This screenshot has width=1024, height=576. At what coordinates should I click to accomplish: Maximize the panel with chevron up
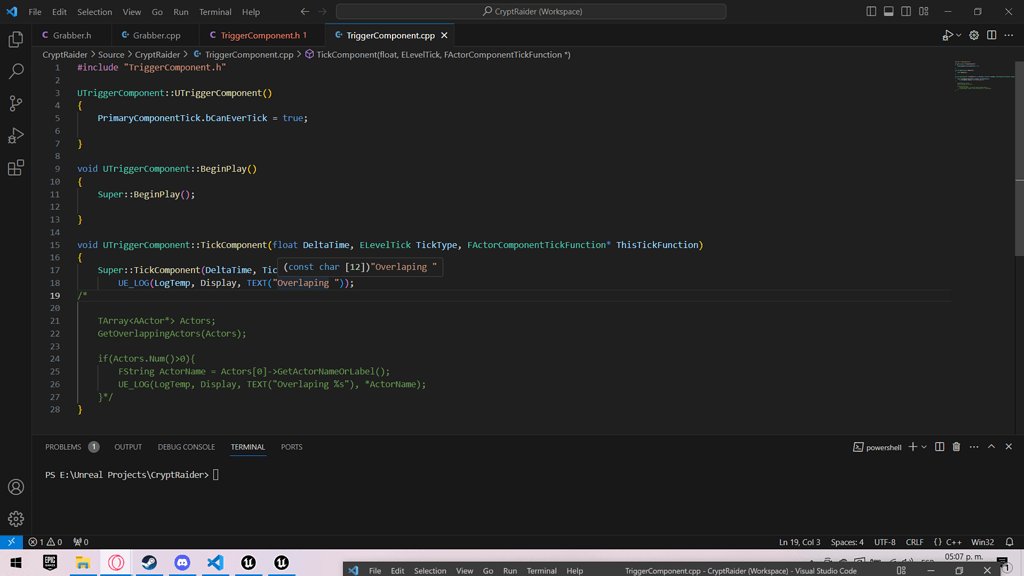click(x=991, y=447)
